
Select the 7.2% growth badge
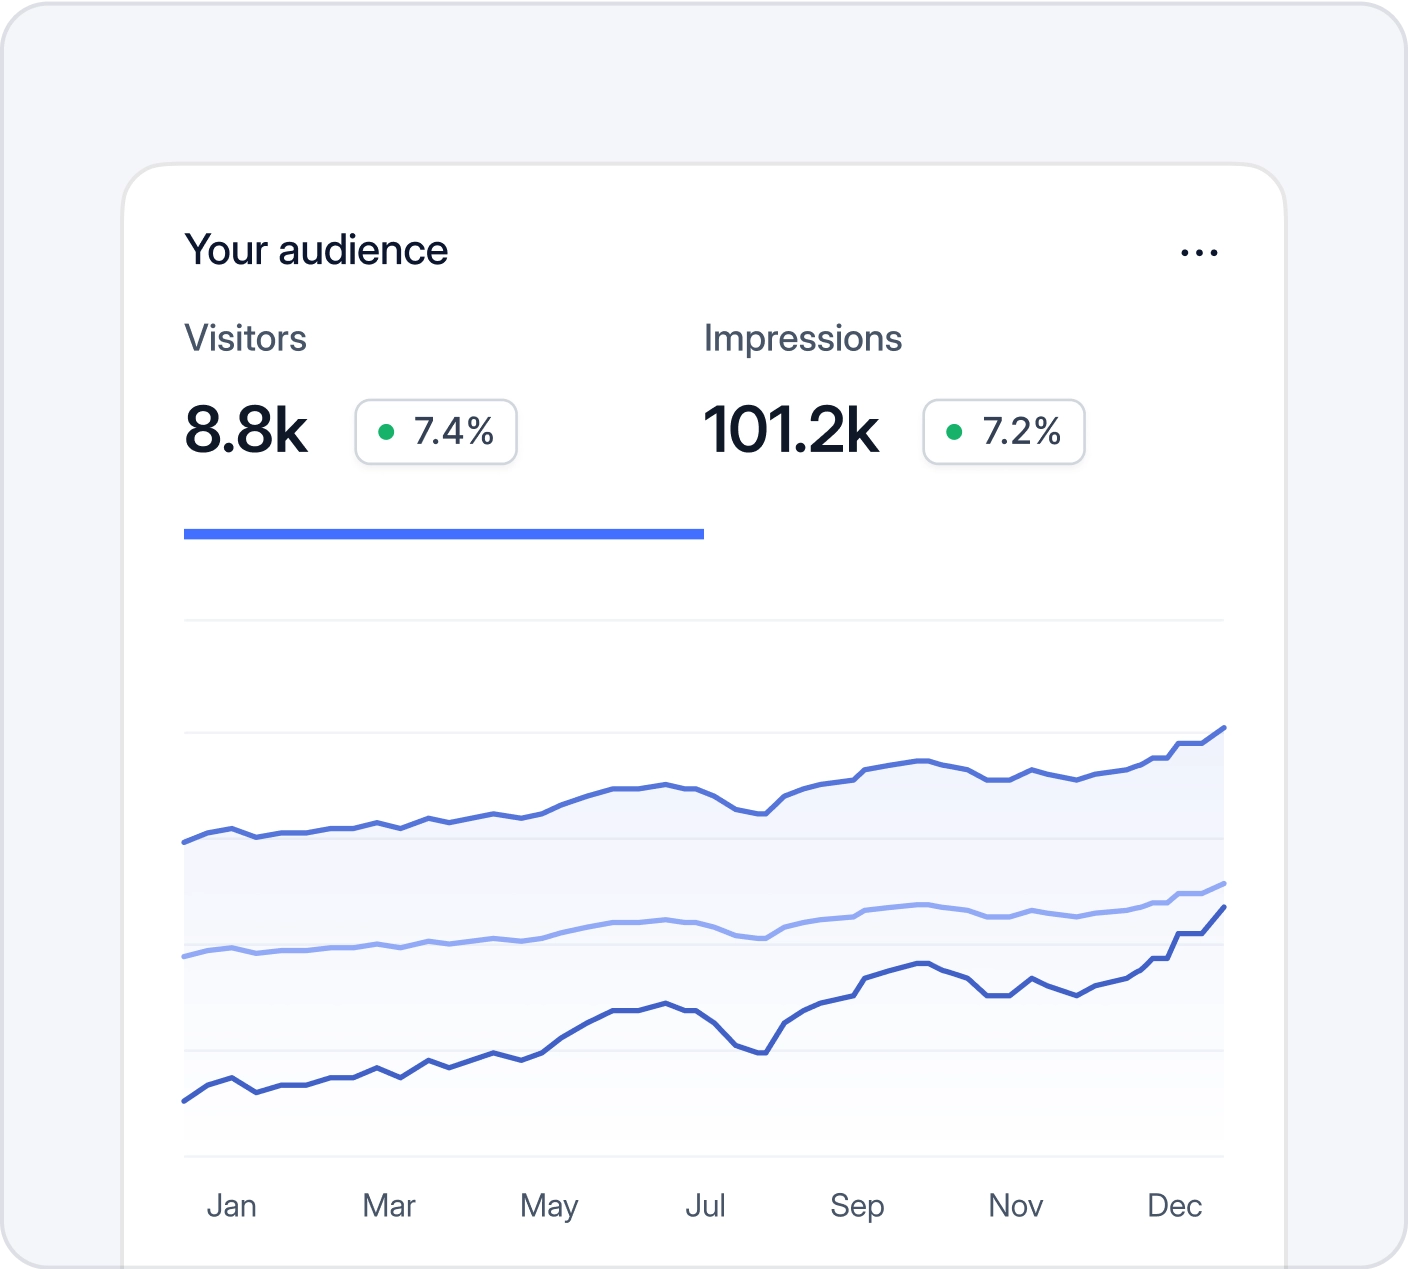[1003, 431]
